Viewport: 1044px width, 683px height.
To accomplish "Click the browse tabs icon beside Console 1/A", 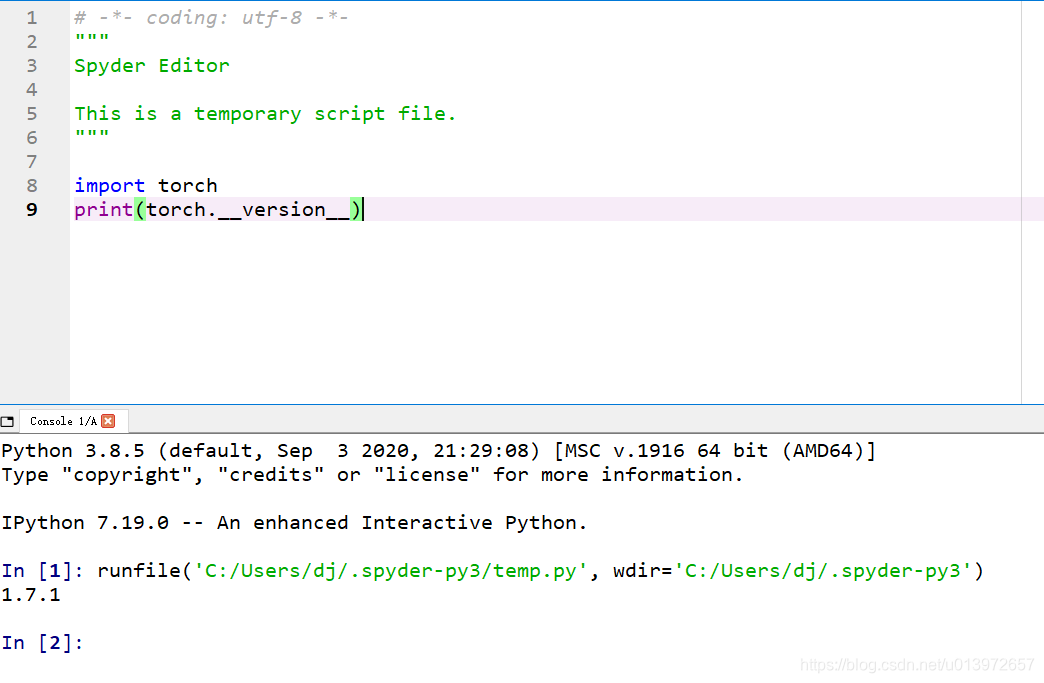I will point(7,420).
